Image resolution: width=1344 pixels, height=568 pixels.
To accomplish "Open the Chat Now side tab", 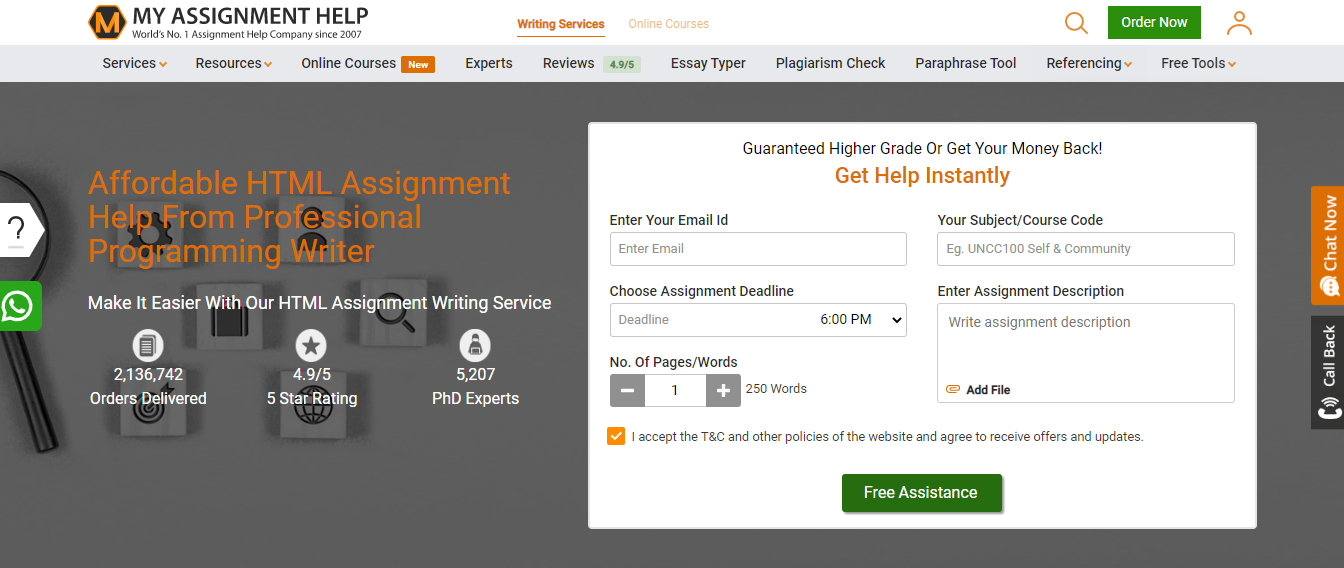I will [1328, 245].
